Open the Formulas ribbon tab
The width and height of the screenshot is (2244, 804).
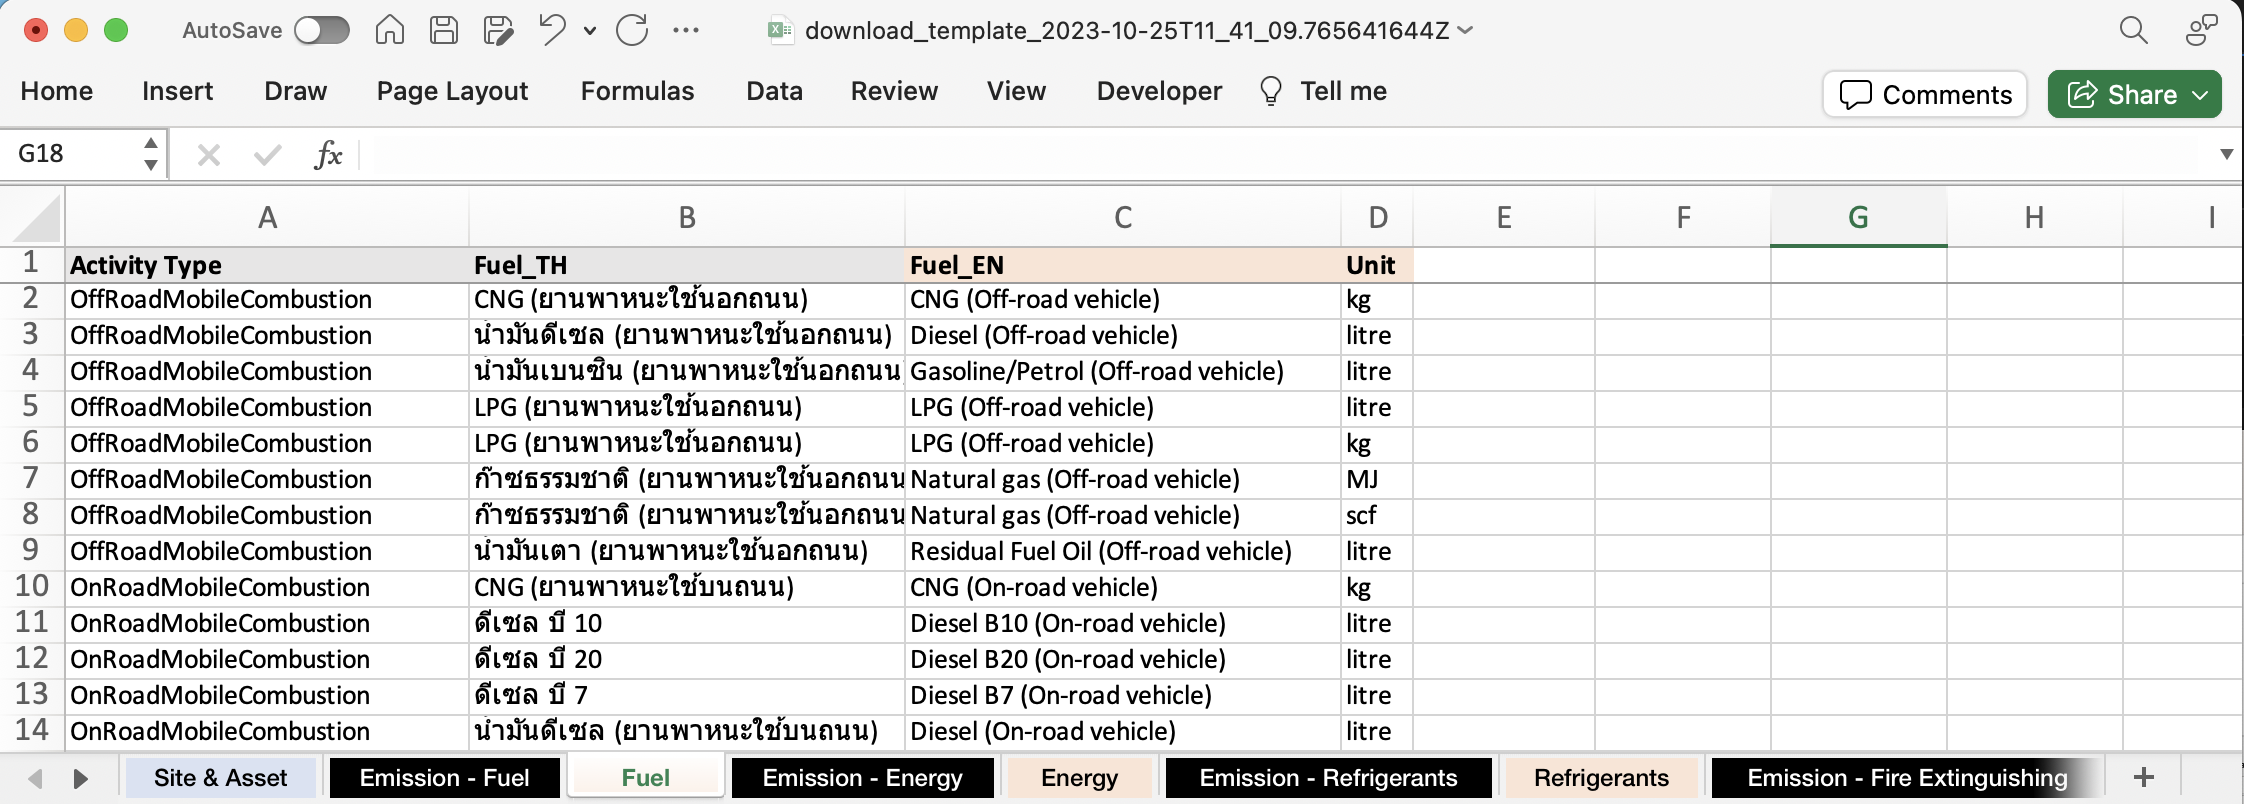637,92
